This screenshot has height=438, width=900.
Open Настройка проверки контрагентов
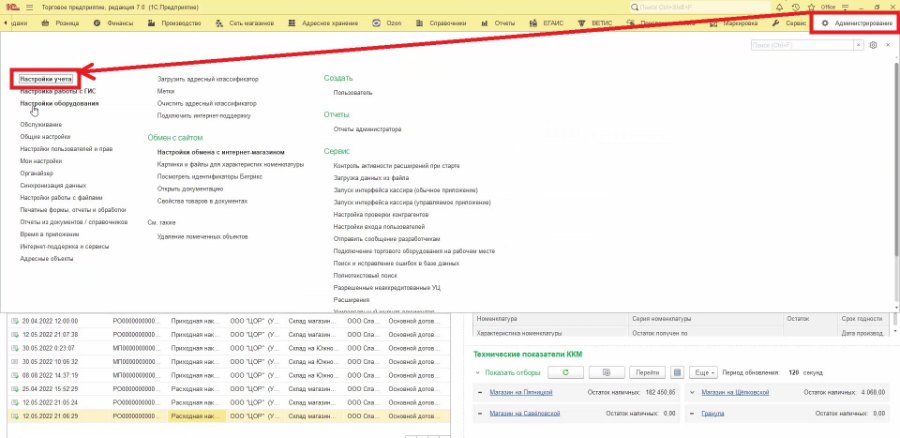[x=381, y=214]
